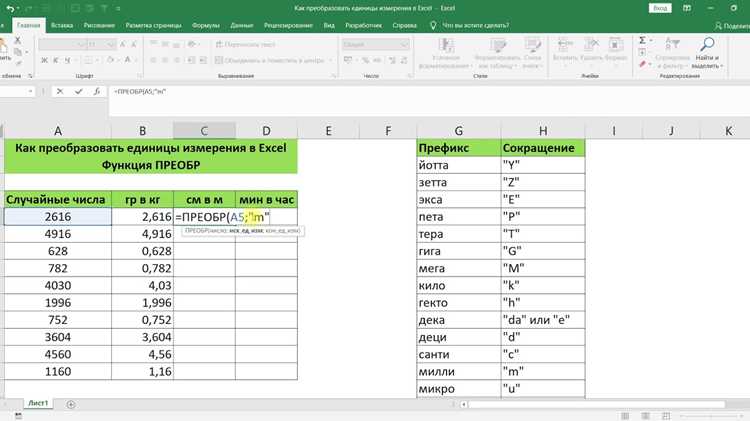This screenshot has height=421, width=750.
Task: Switch to Page Break Preview in status bar
Action: (x=666, y=416)
